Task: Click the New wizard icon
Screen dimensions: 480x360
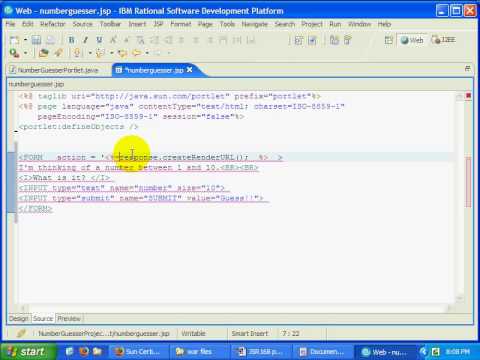Action: tap(14, 40)
